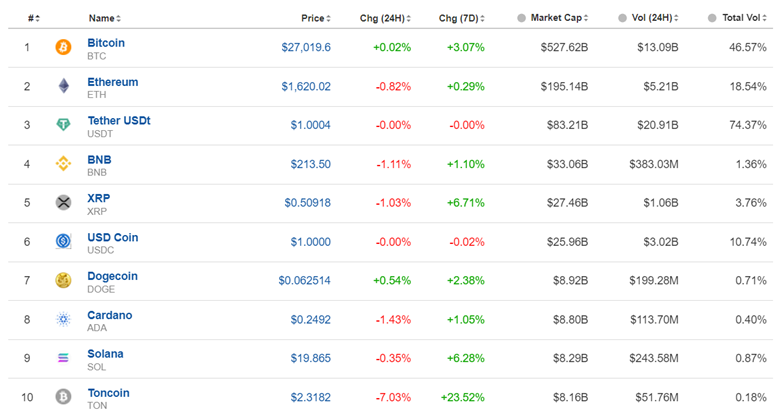Sort by Chg (7D) column header
The height and width of the screenshot is (412, 780).
462,18
